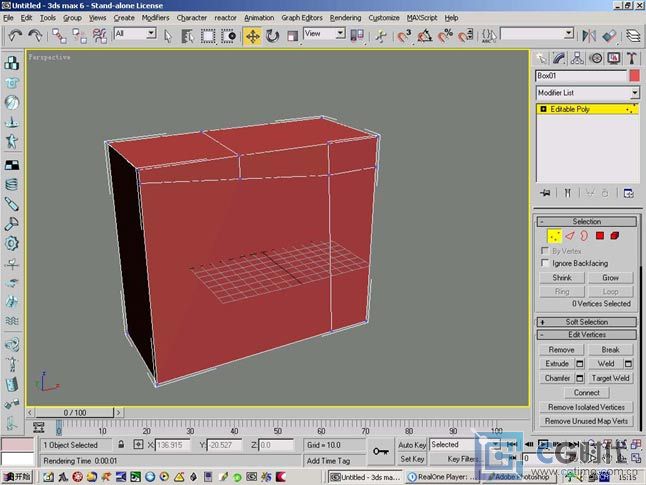Screen dimensions: 646x485
Task: Click the Undo arrow in the main toolbar
Action: [x=15, y=36]
